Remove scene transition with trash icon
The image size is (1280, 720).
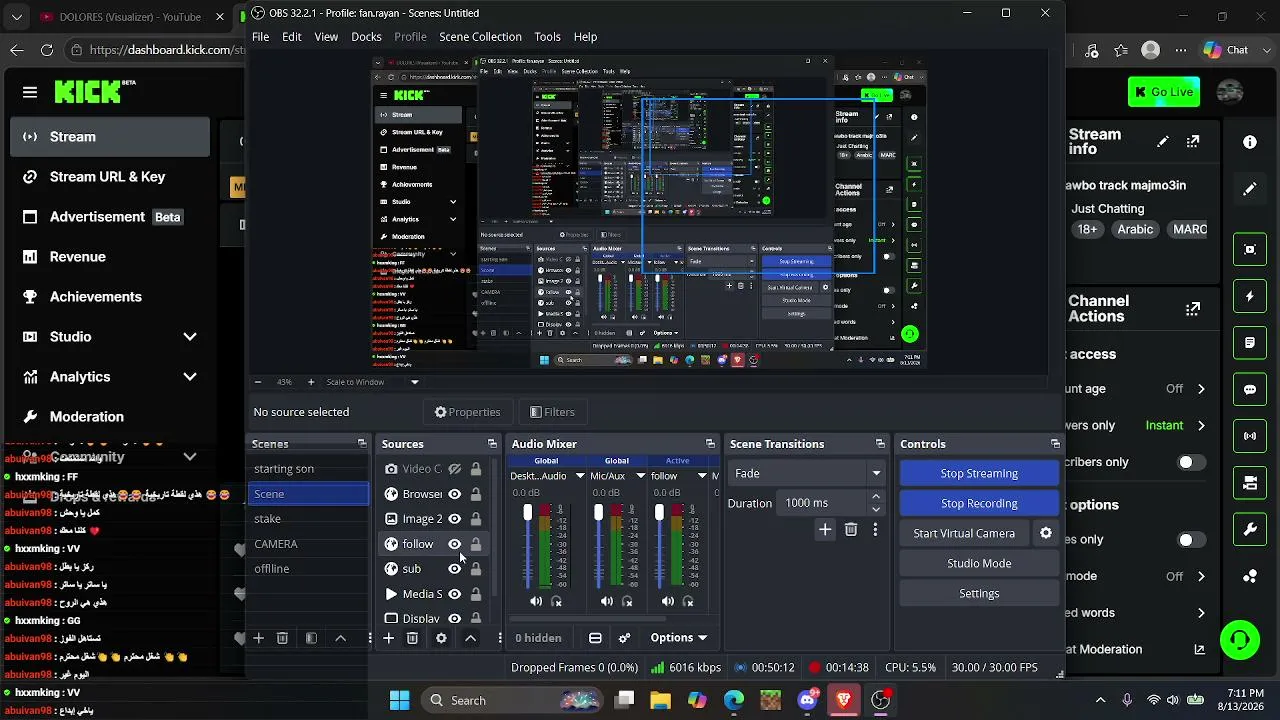tap(851, 530)
